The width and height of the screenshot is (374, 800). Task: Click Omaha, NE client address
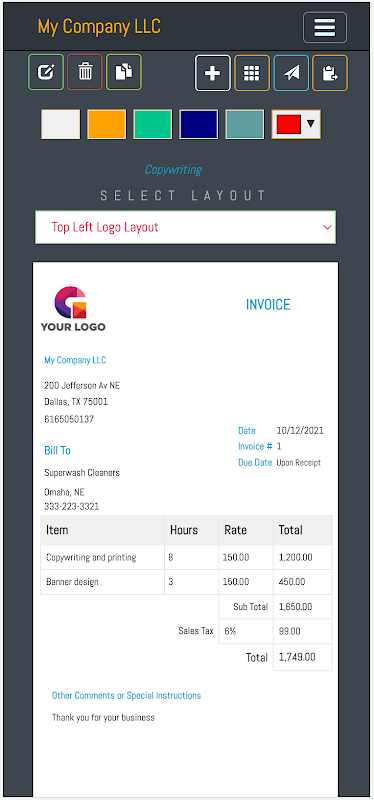(x=64, y=492)
